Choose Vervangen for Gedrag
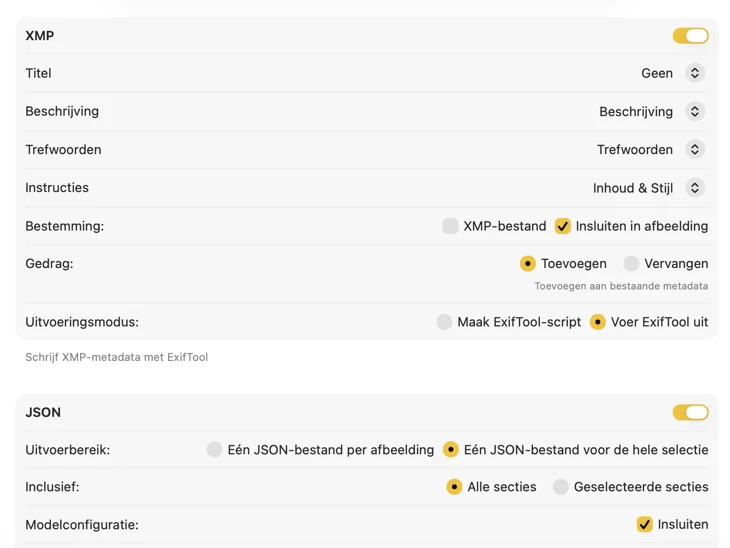This screenshot has width=730, height=548. pos(631,264)
